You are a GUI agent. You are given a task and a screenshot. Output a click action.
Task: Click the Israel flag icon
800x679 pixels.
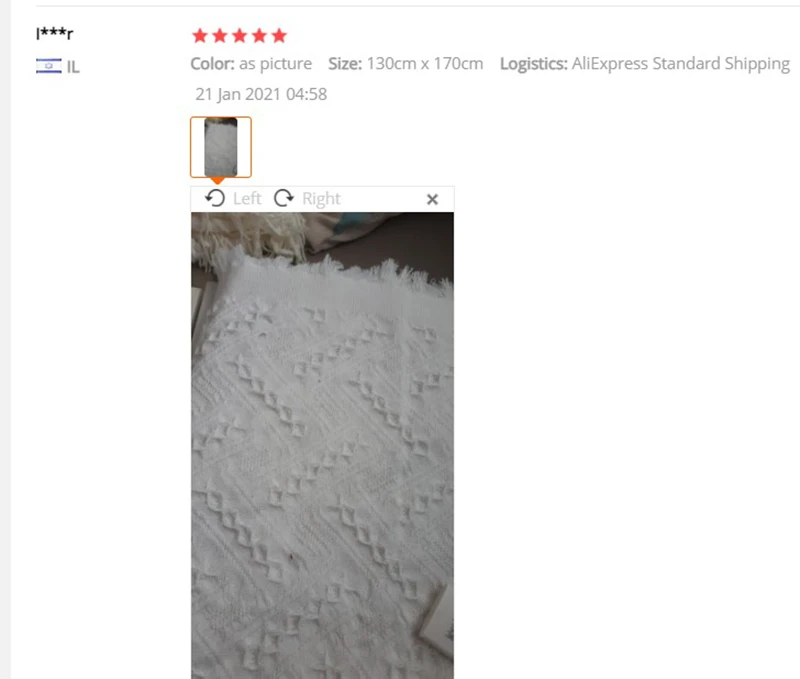[x=48, y=66]
